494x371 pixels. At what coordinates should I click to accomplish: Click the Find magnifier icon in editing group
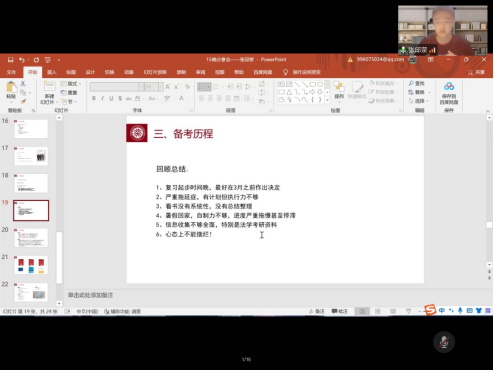411,83
